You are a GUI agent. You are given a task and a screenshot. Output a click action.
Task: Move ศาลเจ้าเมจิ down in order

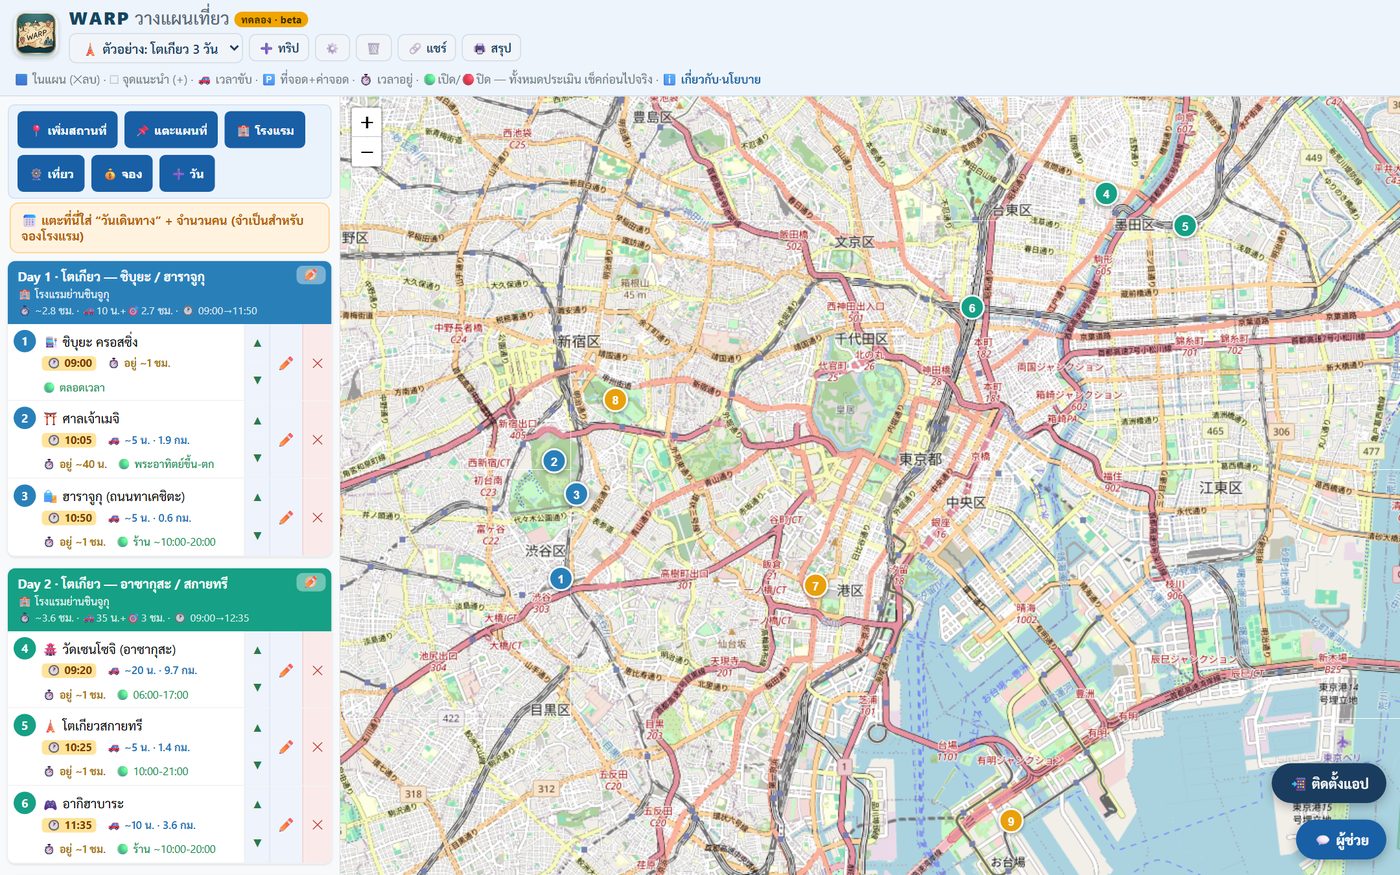(x=257, y=457)
